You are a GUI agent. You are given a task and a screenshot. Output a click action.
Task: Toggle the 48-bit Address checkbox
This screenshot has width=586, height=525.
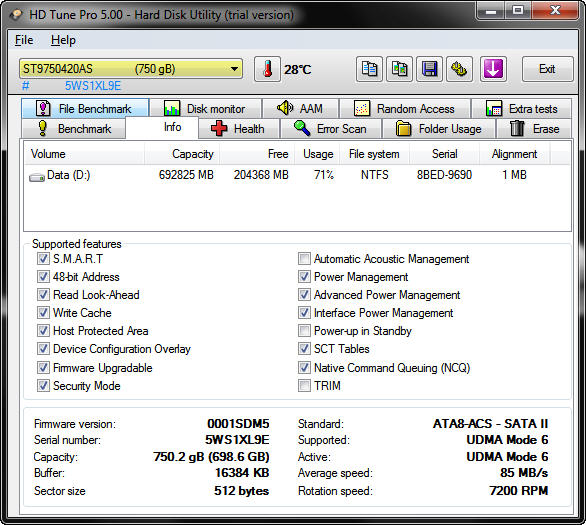[x=43, y=277]
